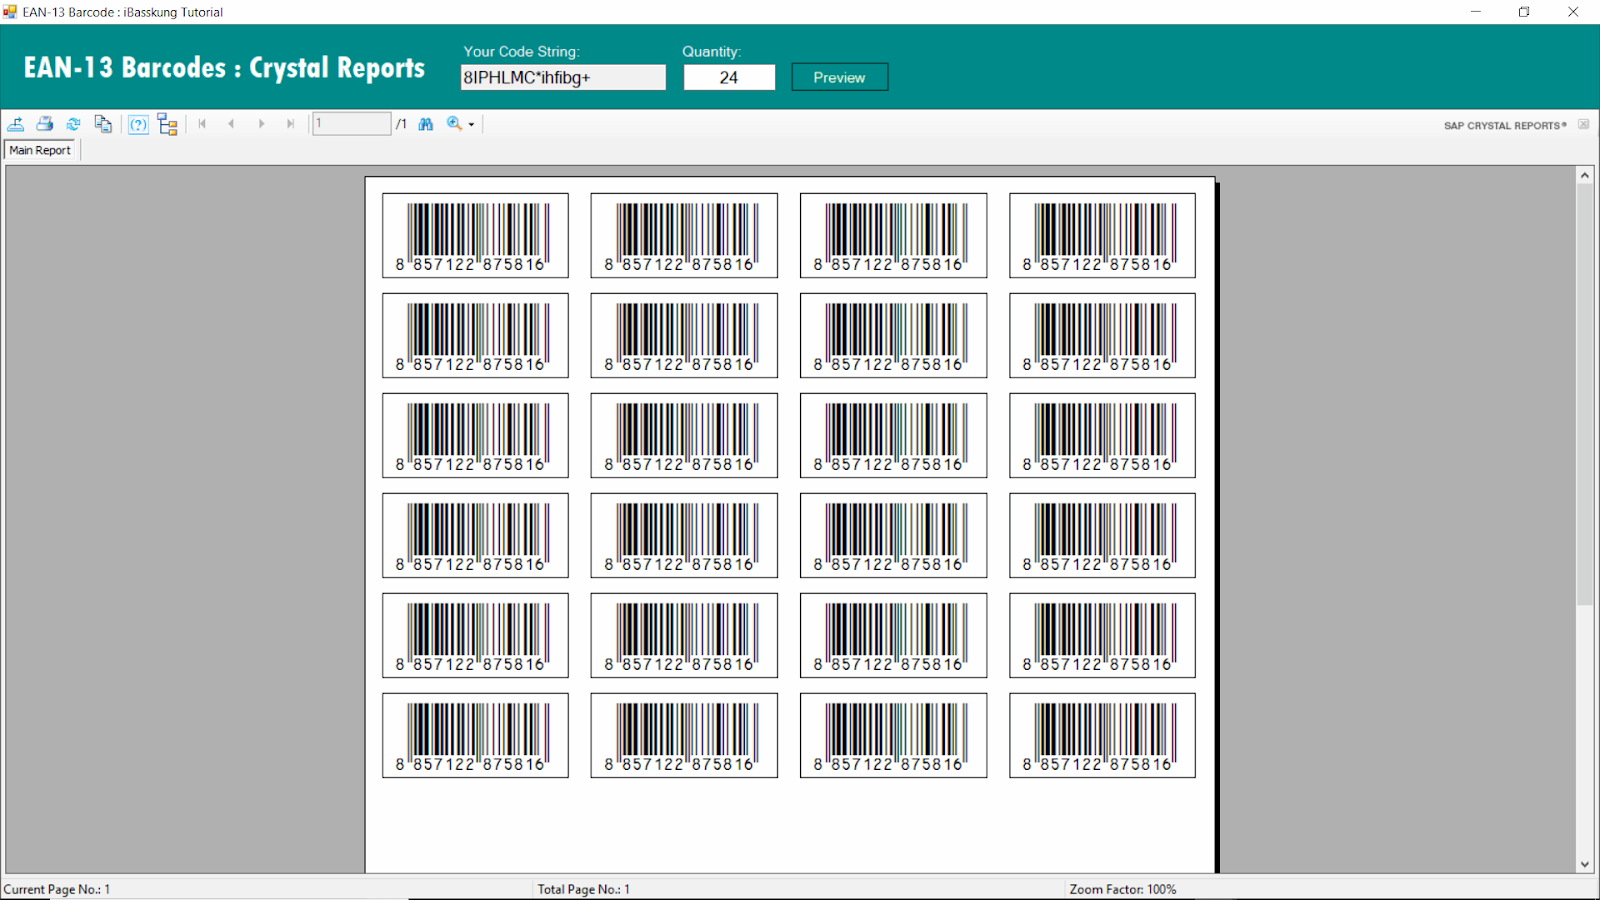Expand options next to the magnifier tool
This screenshot has height=900, width=1600.
pos(470,123)
